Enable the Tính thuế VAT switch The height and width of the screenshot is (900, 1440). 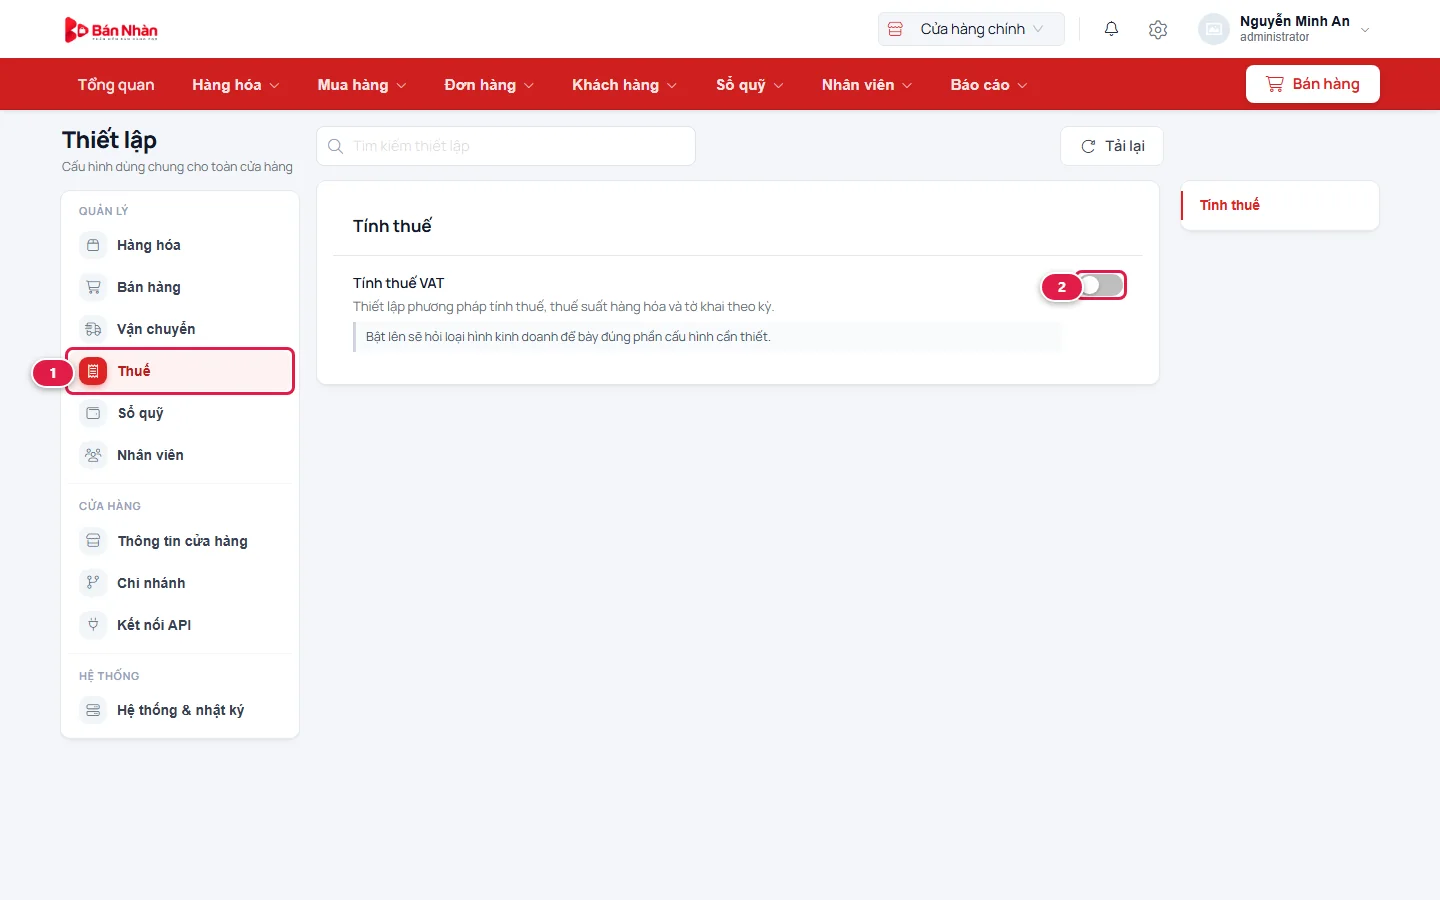tap(1101, 285)
